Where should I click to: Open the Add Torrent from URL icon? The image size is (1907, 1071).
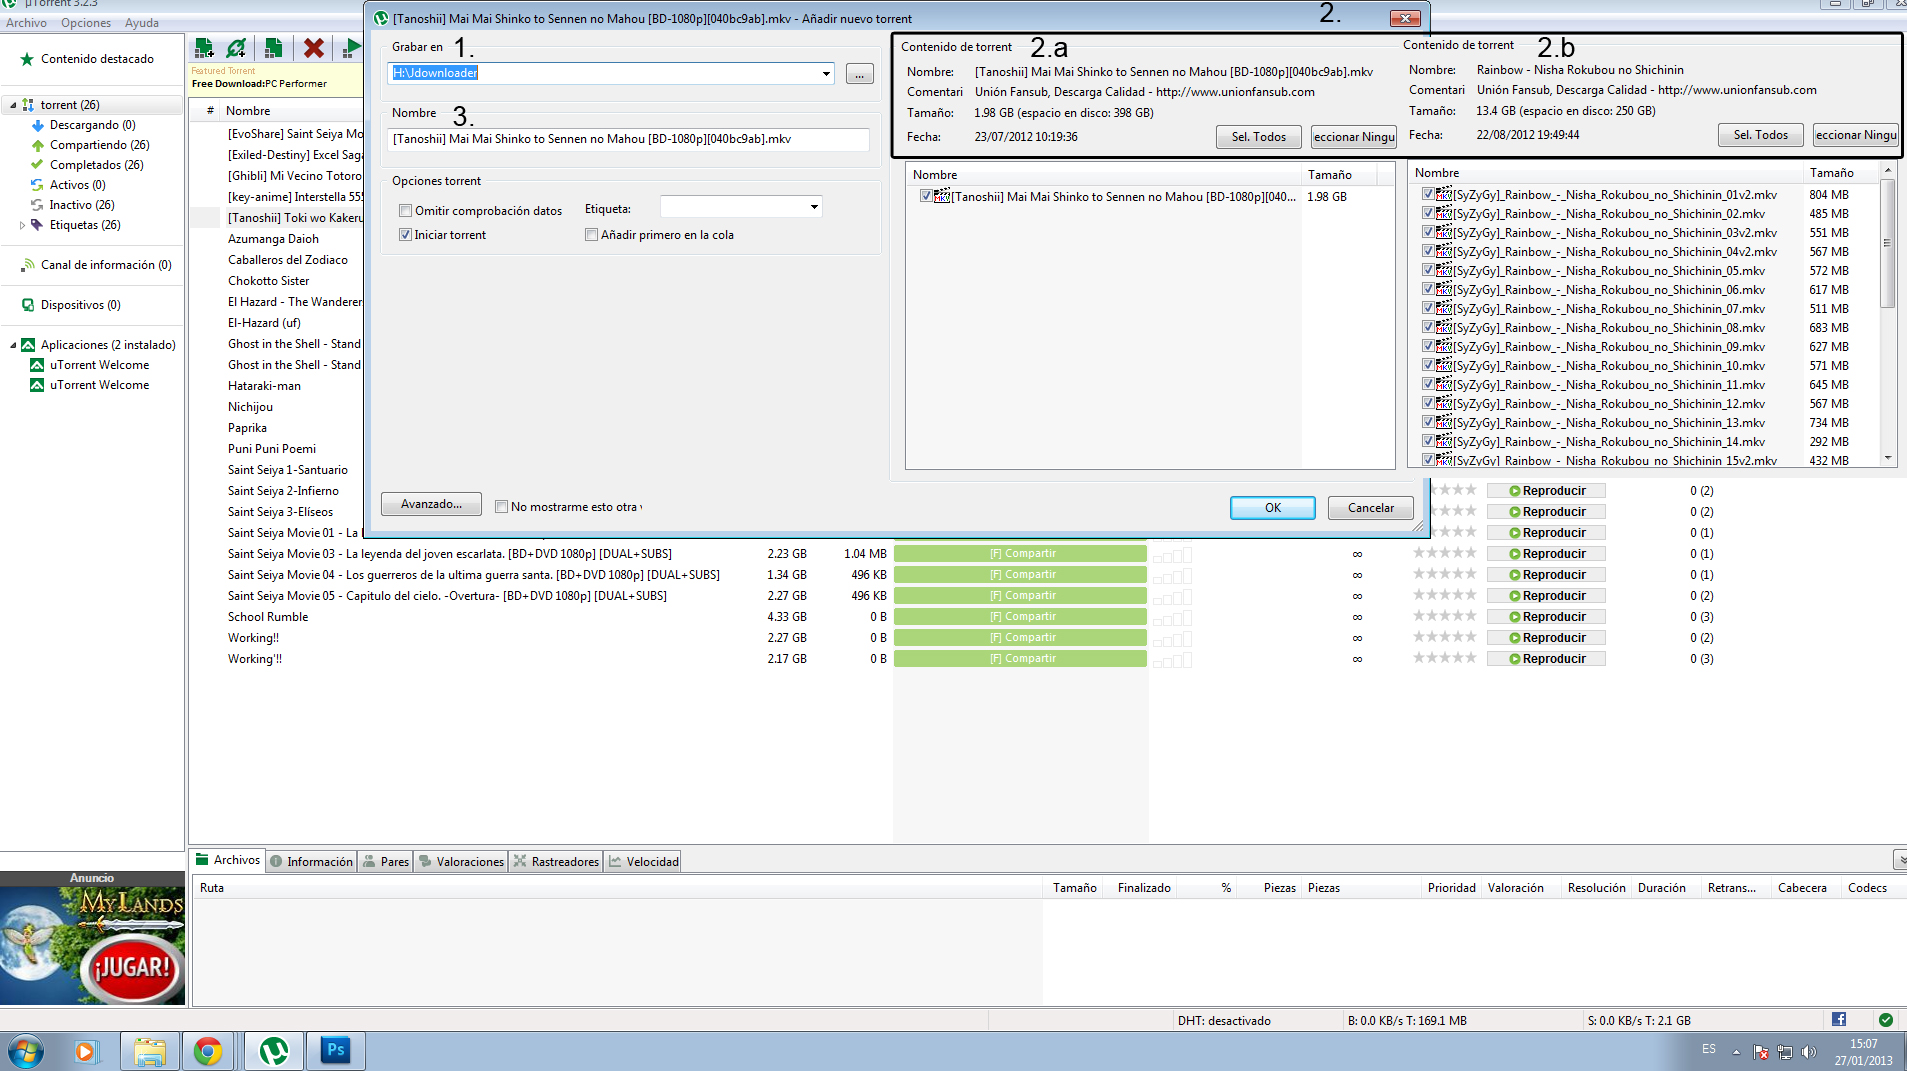237,47
